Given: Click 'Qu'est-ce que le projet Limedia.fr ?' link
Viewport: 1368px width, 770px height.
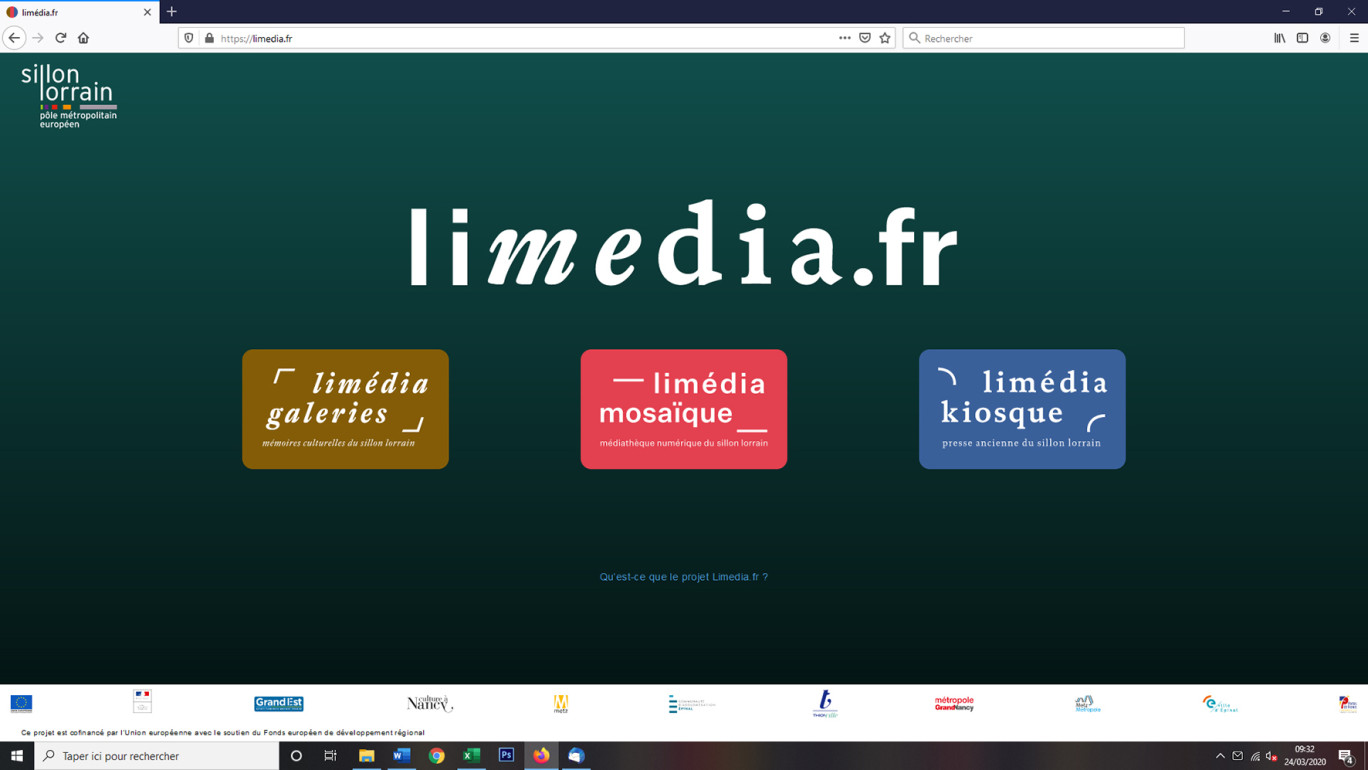Looking at the screenshot, I should [x=684, y=577].
